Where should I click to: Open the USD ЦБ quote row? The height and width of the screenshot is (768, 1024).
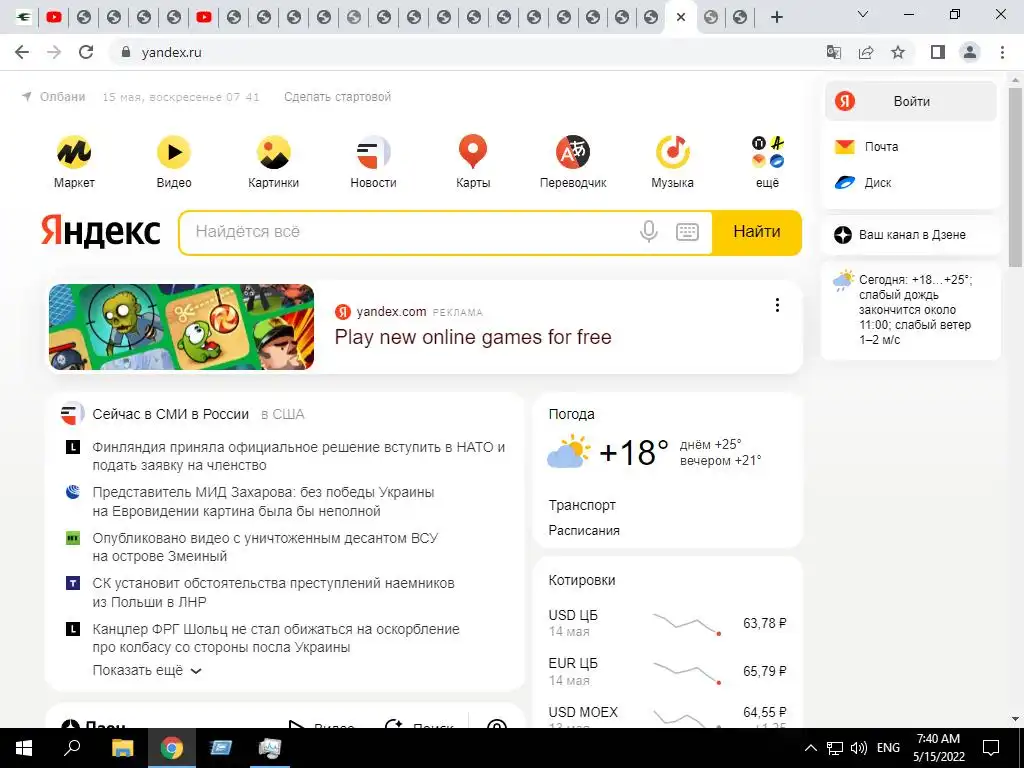[x=667, y=623]
